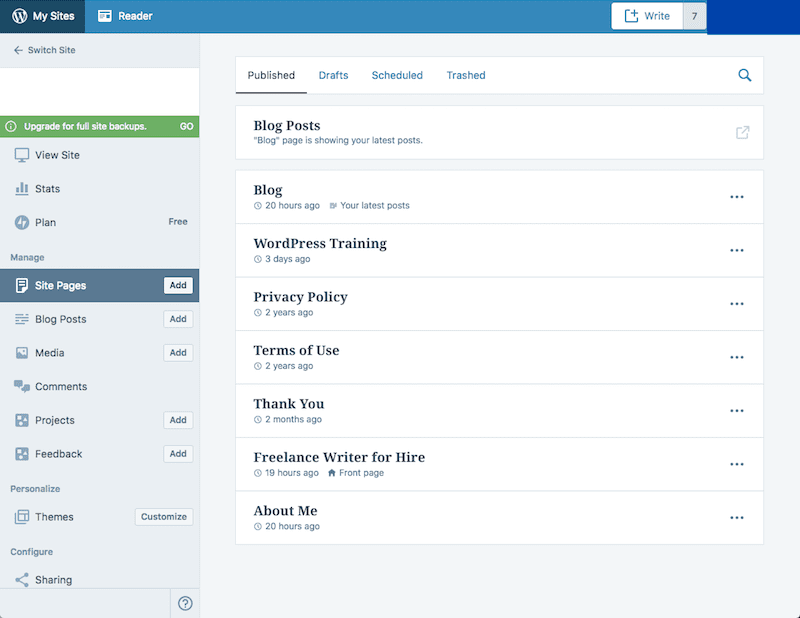Screen dimensions: 800x618
Task: Open options for Freelance Writer for Hire
Action: coord(736,464)
